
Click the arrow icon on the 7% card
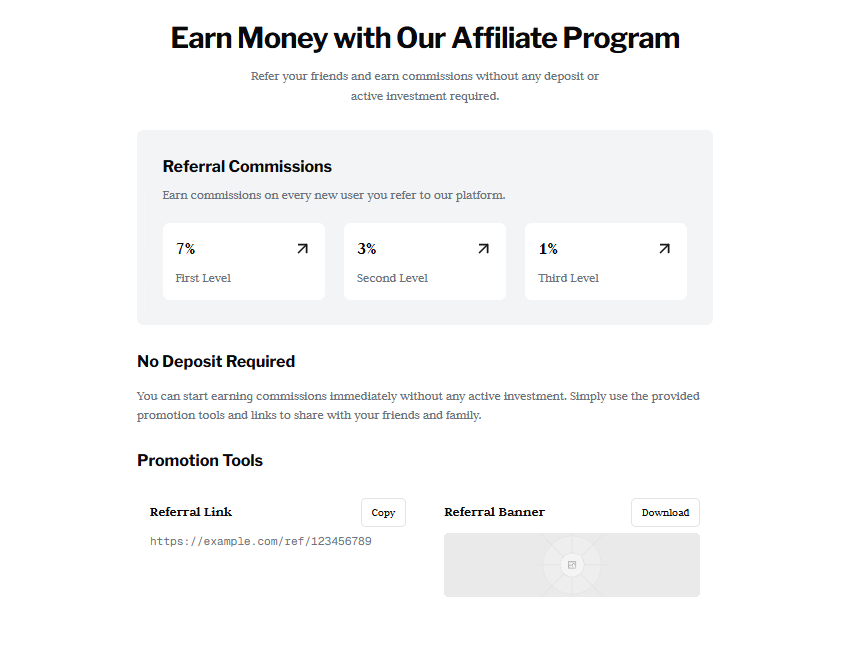point(303,249)
